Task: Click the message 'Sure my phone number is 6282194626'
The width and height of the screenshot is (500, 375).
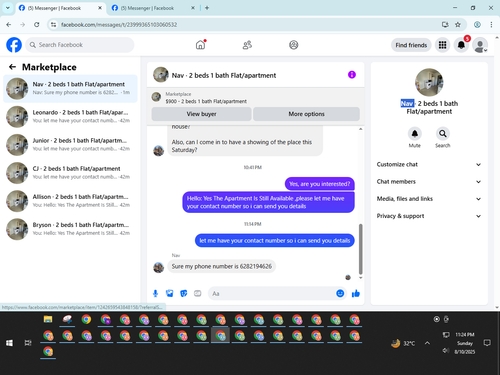Action: (x=222, y=266)
